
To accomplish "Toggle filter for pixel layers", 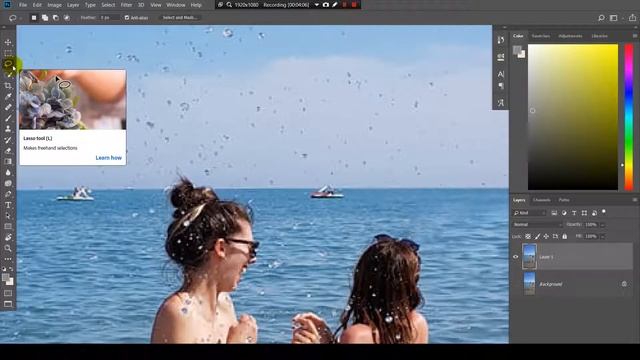I will click(554, 213).
